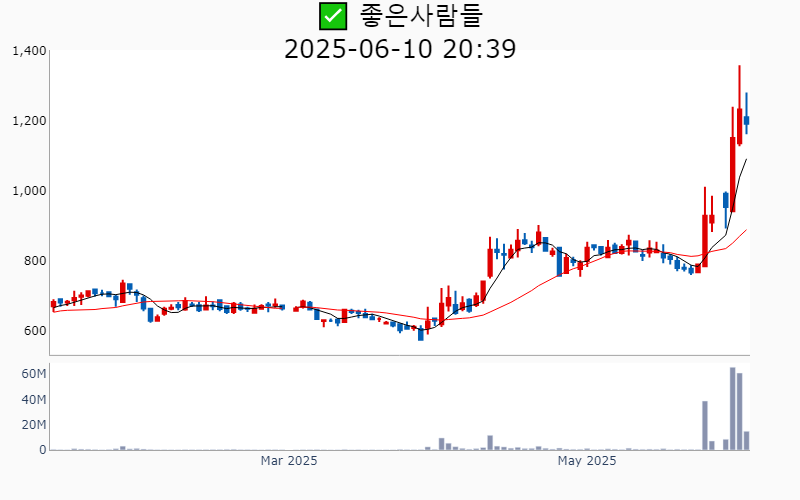Image resolution: width=800 pixels, height=500 pixels.
Task: Click the timestamp 2025-06-10 20:39
Action: [x=400, y=49]
